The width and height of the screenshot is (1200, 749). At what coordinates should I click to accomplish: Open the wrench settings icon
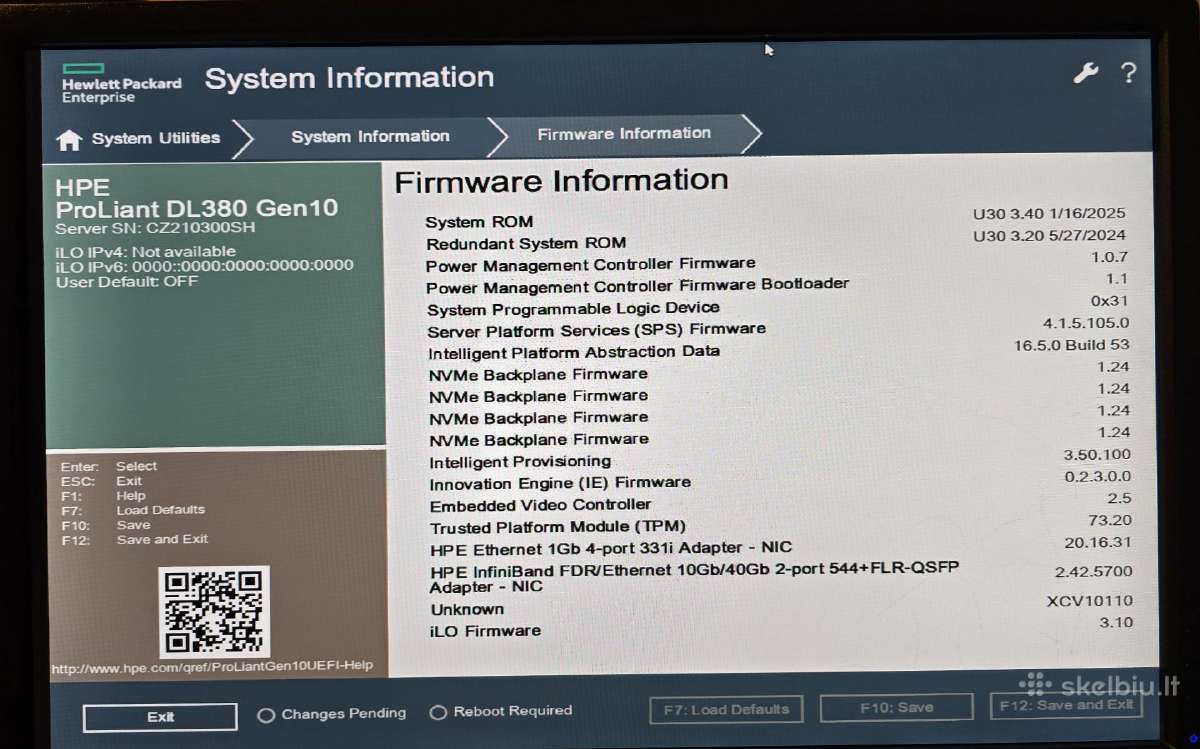(x=1085, y=72)
